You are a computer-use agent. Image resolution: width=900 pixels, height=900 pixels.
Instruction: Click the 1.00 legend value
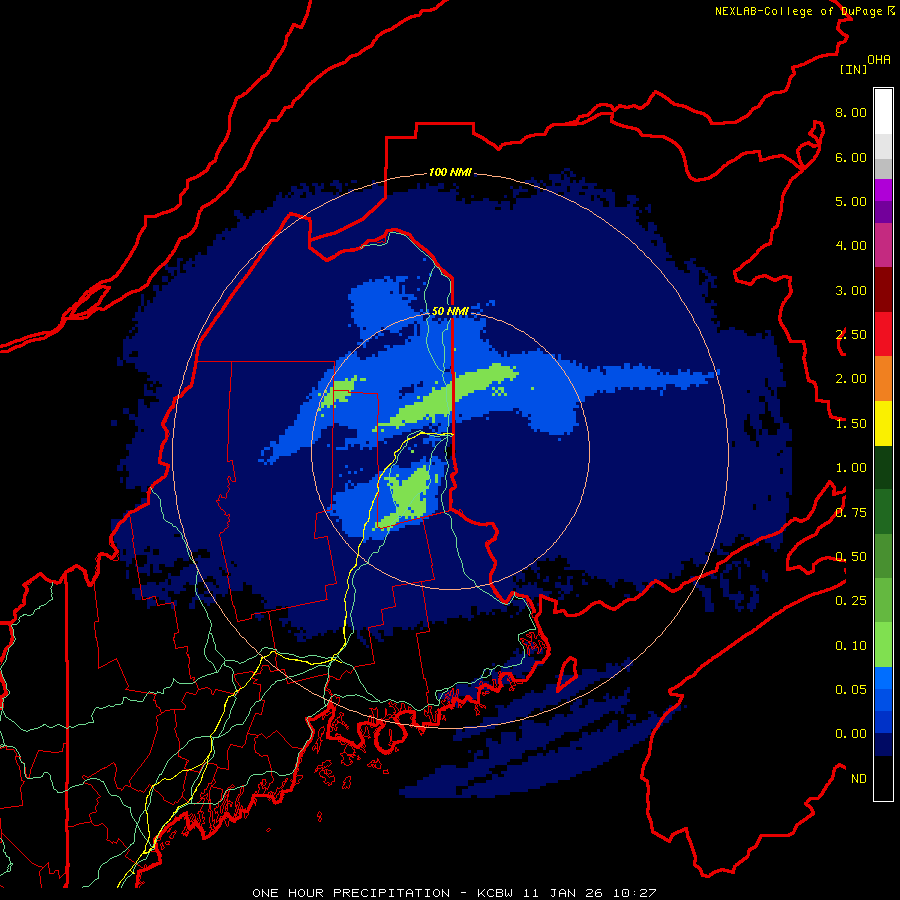(x=851, y=468)
